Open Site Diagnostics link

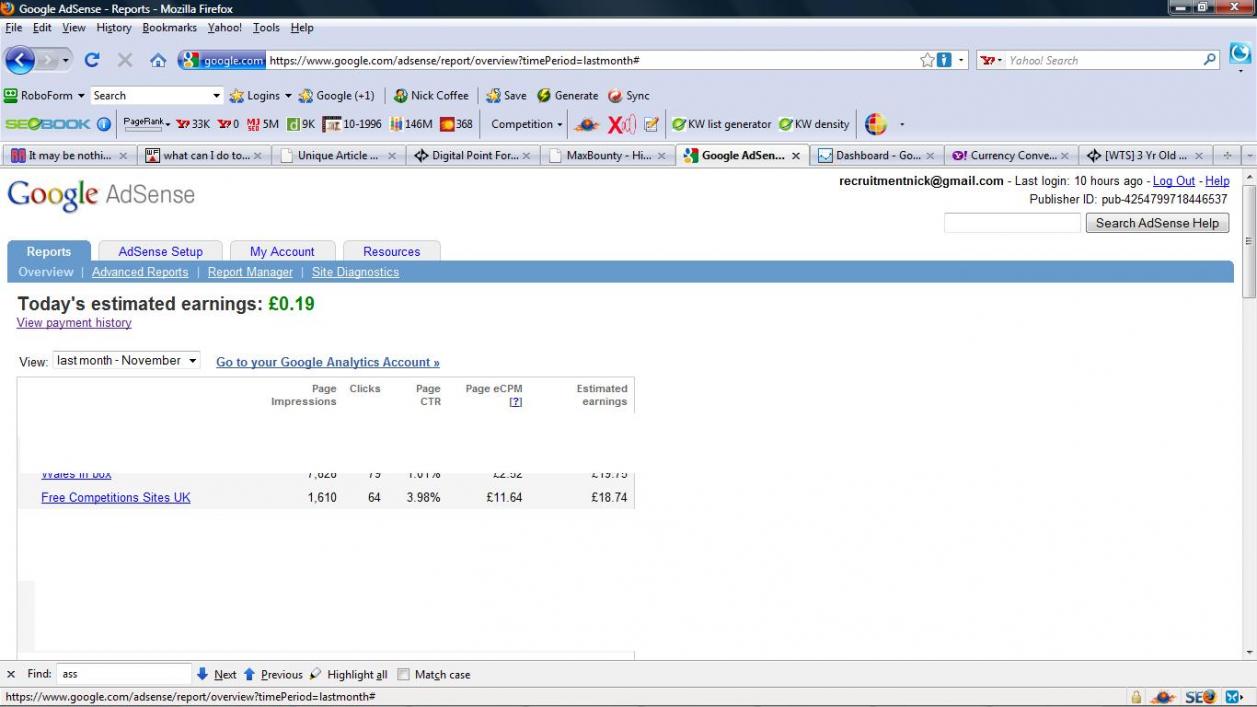[x=355, y=272]
